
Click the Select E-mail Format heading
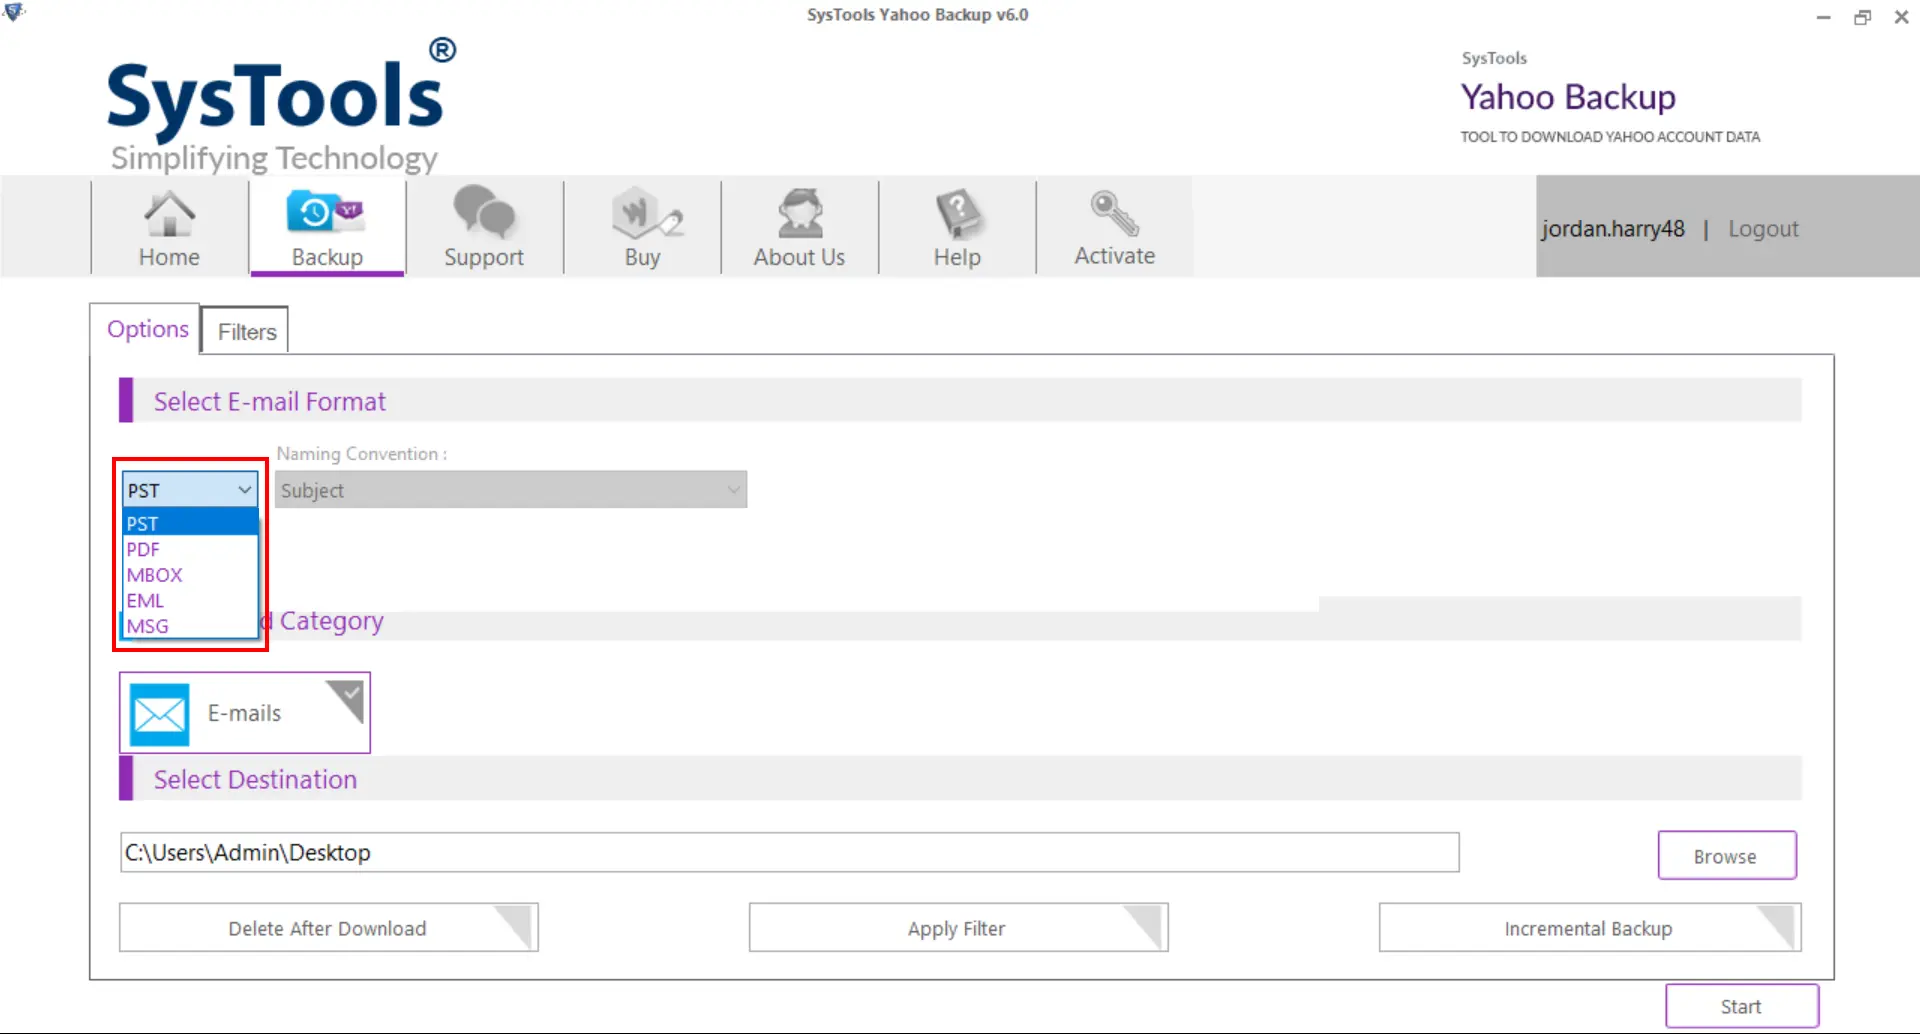click(x=269, y=402)
